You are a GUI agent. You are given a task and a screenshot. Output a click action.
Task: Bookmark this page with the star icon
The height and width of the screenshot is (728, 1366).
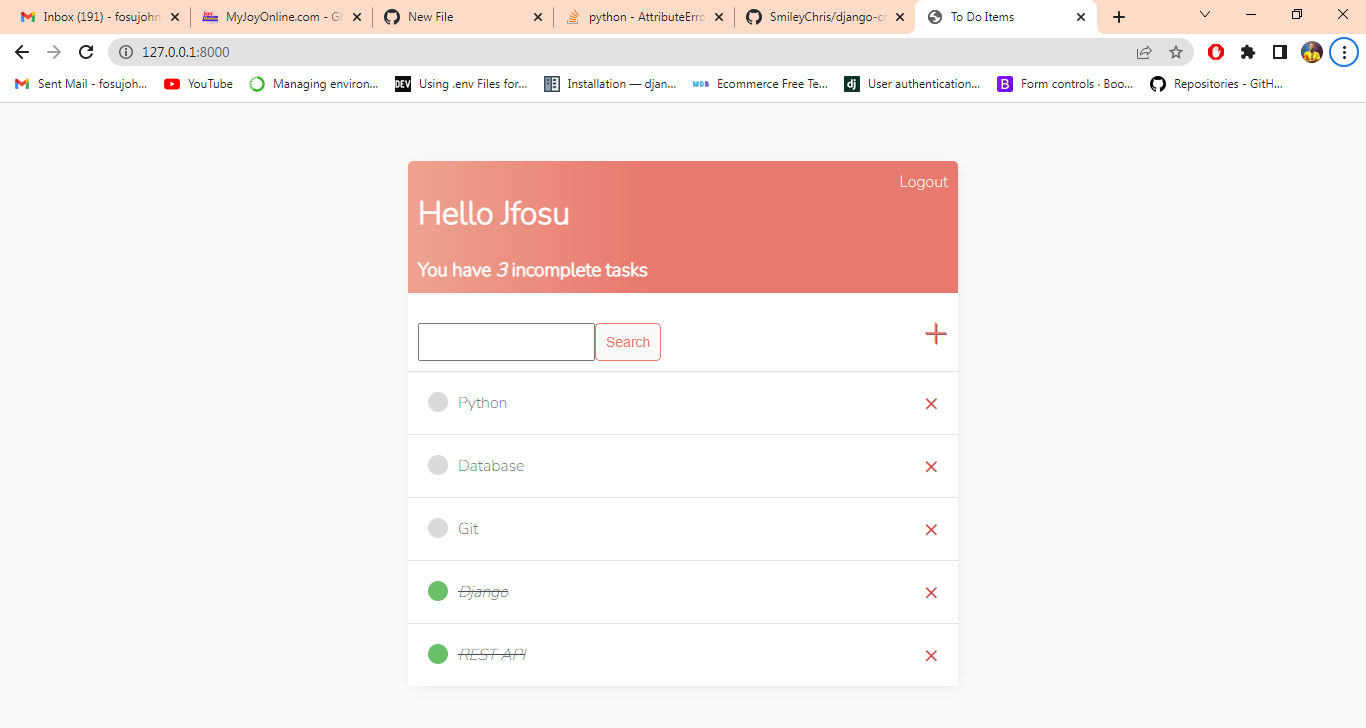coord(1176,52)
